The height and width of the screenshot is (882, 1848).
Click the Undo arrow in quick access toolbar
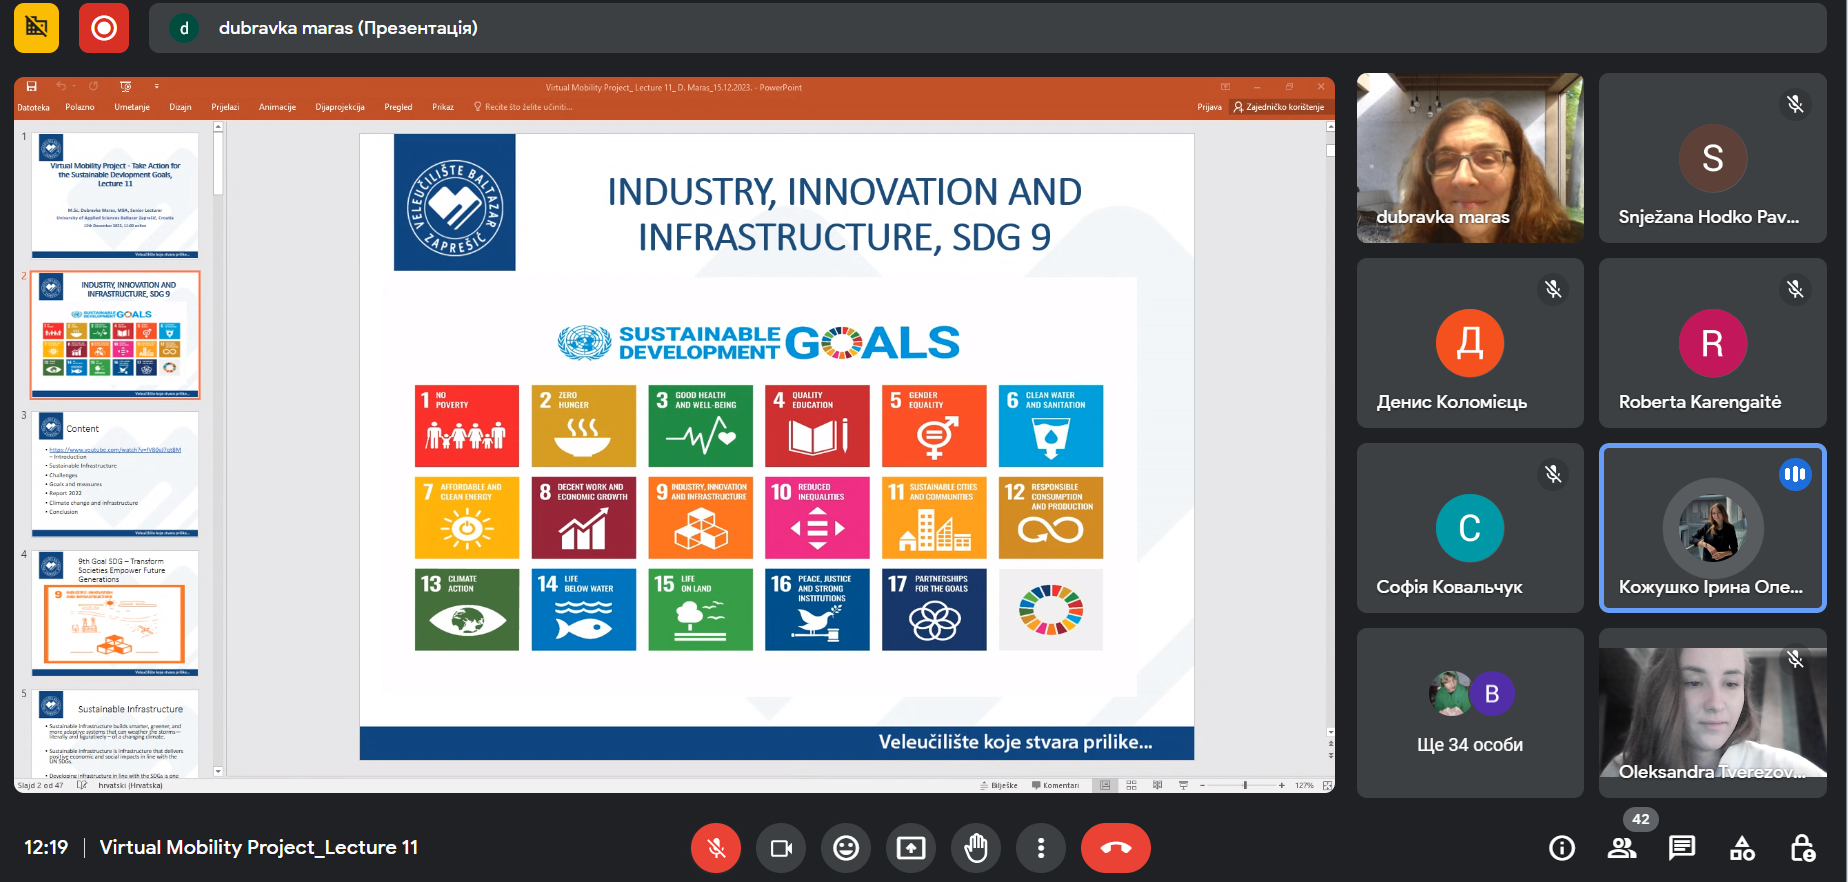pos(61,87)
